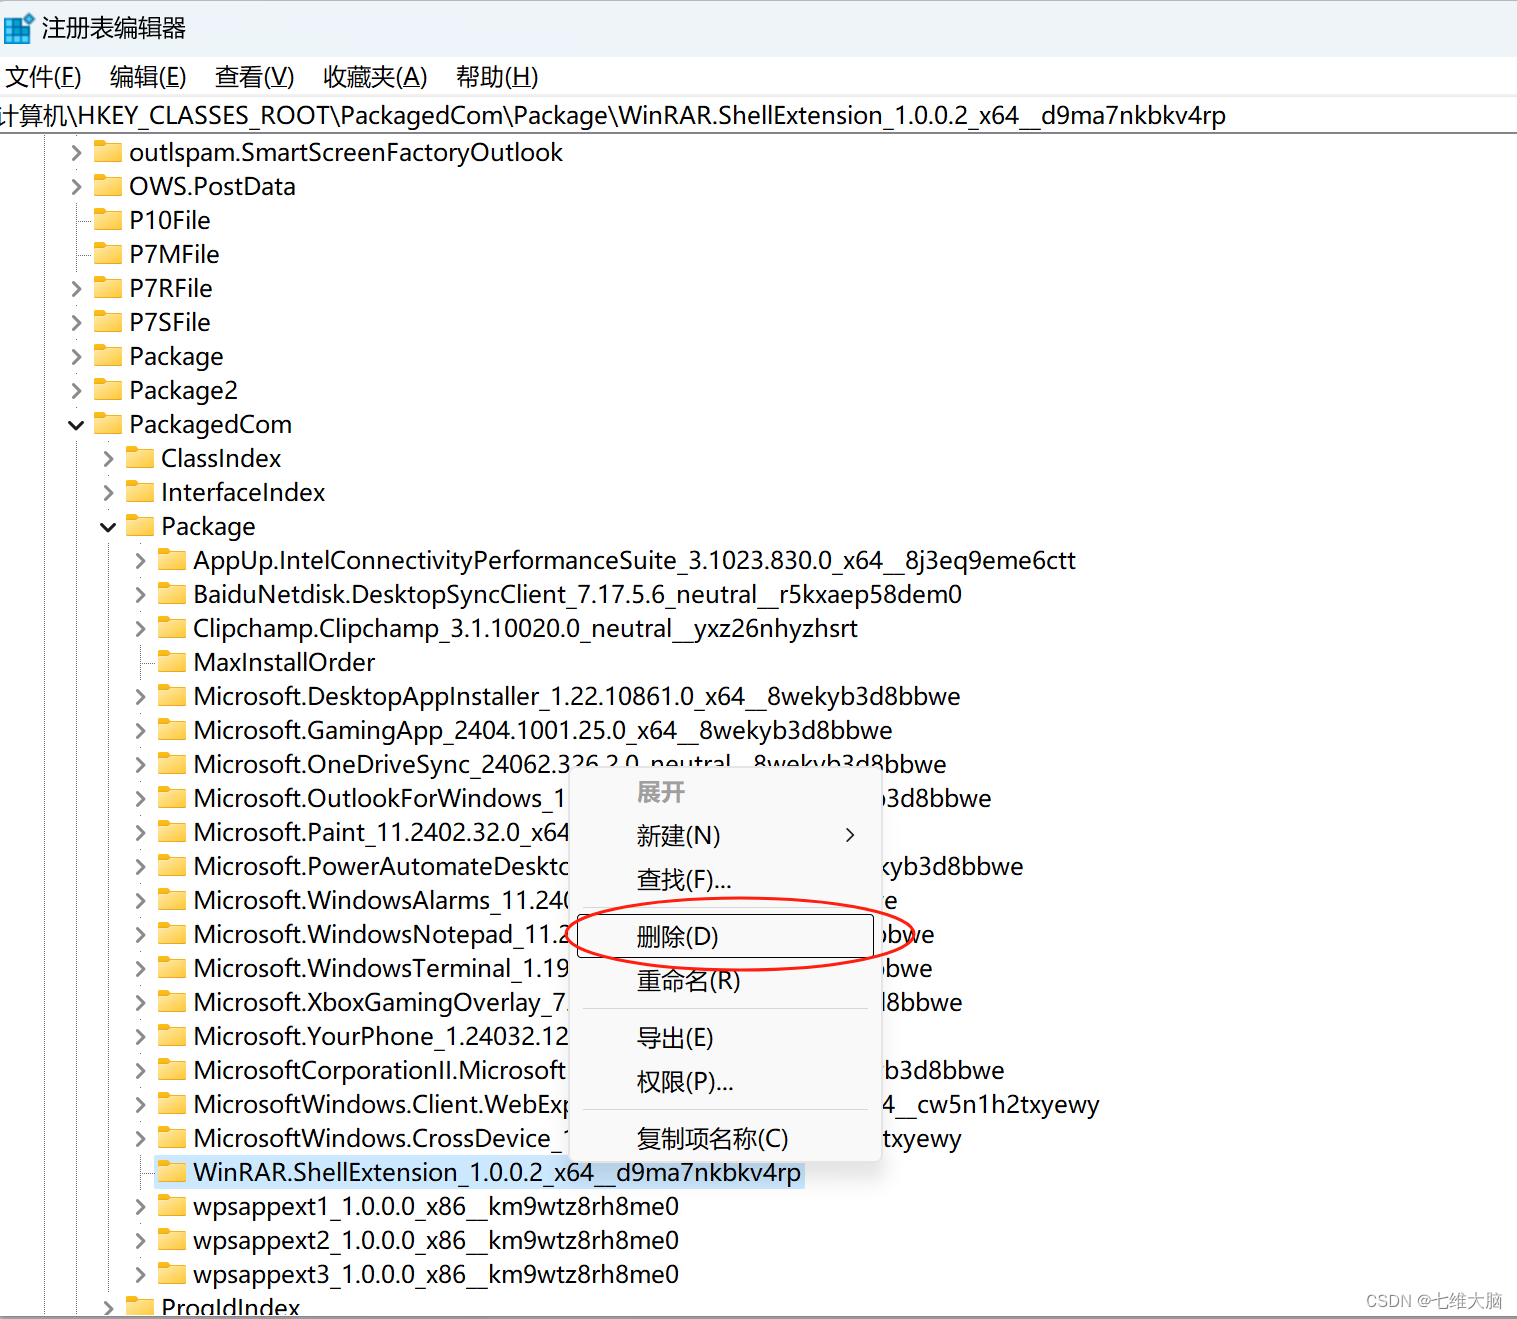
Task: Click the Microsoft.OneDriveSync folder icon
Action: pos(172,763)
